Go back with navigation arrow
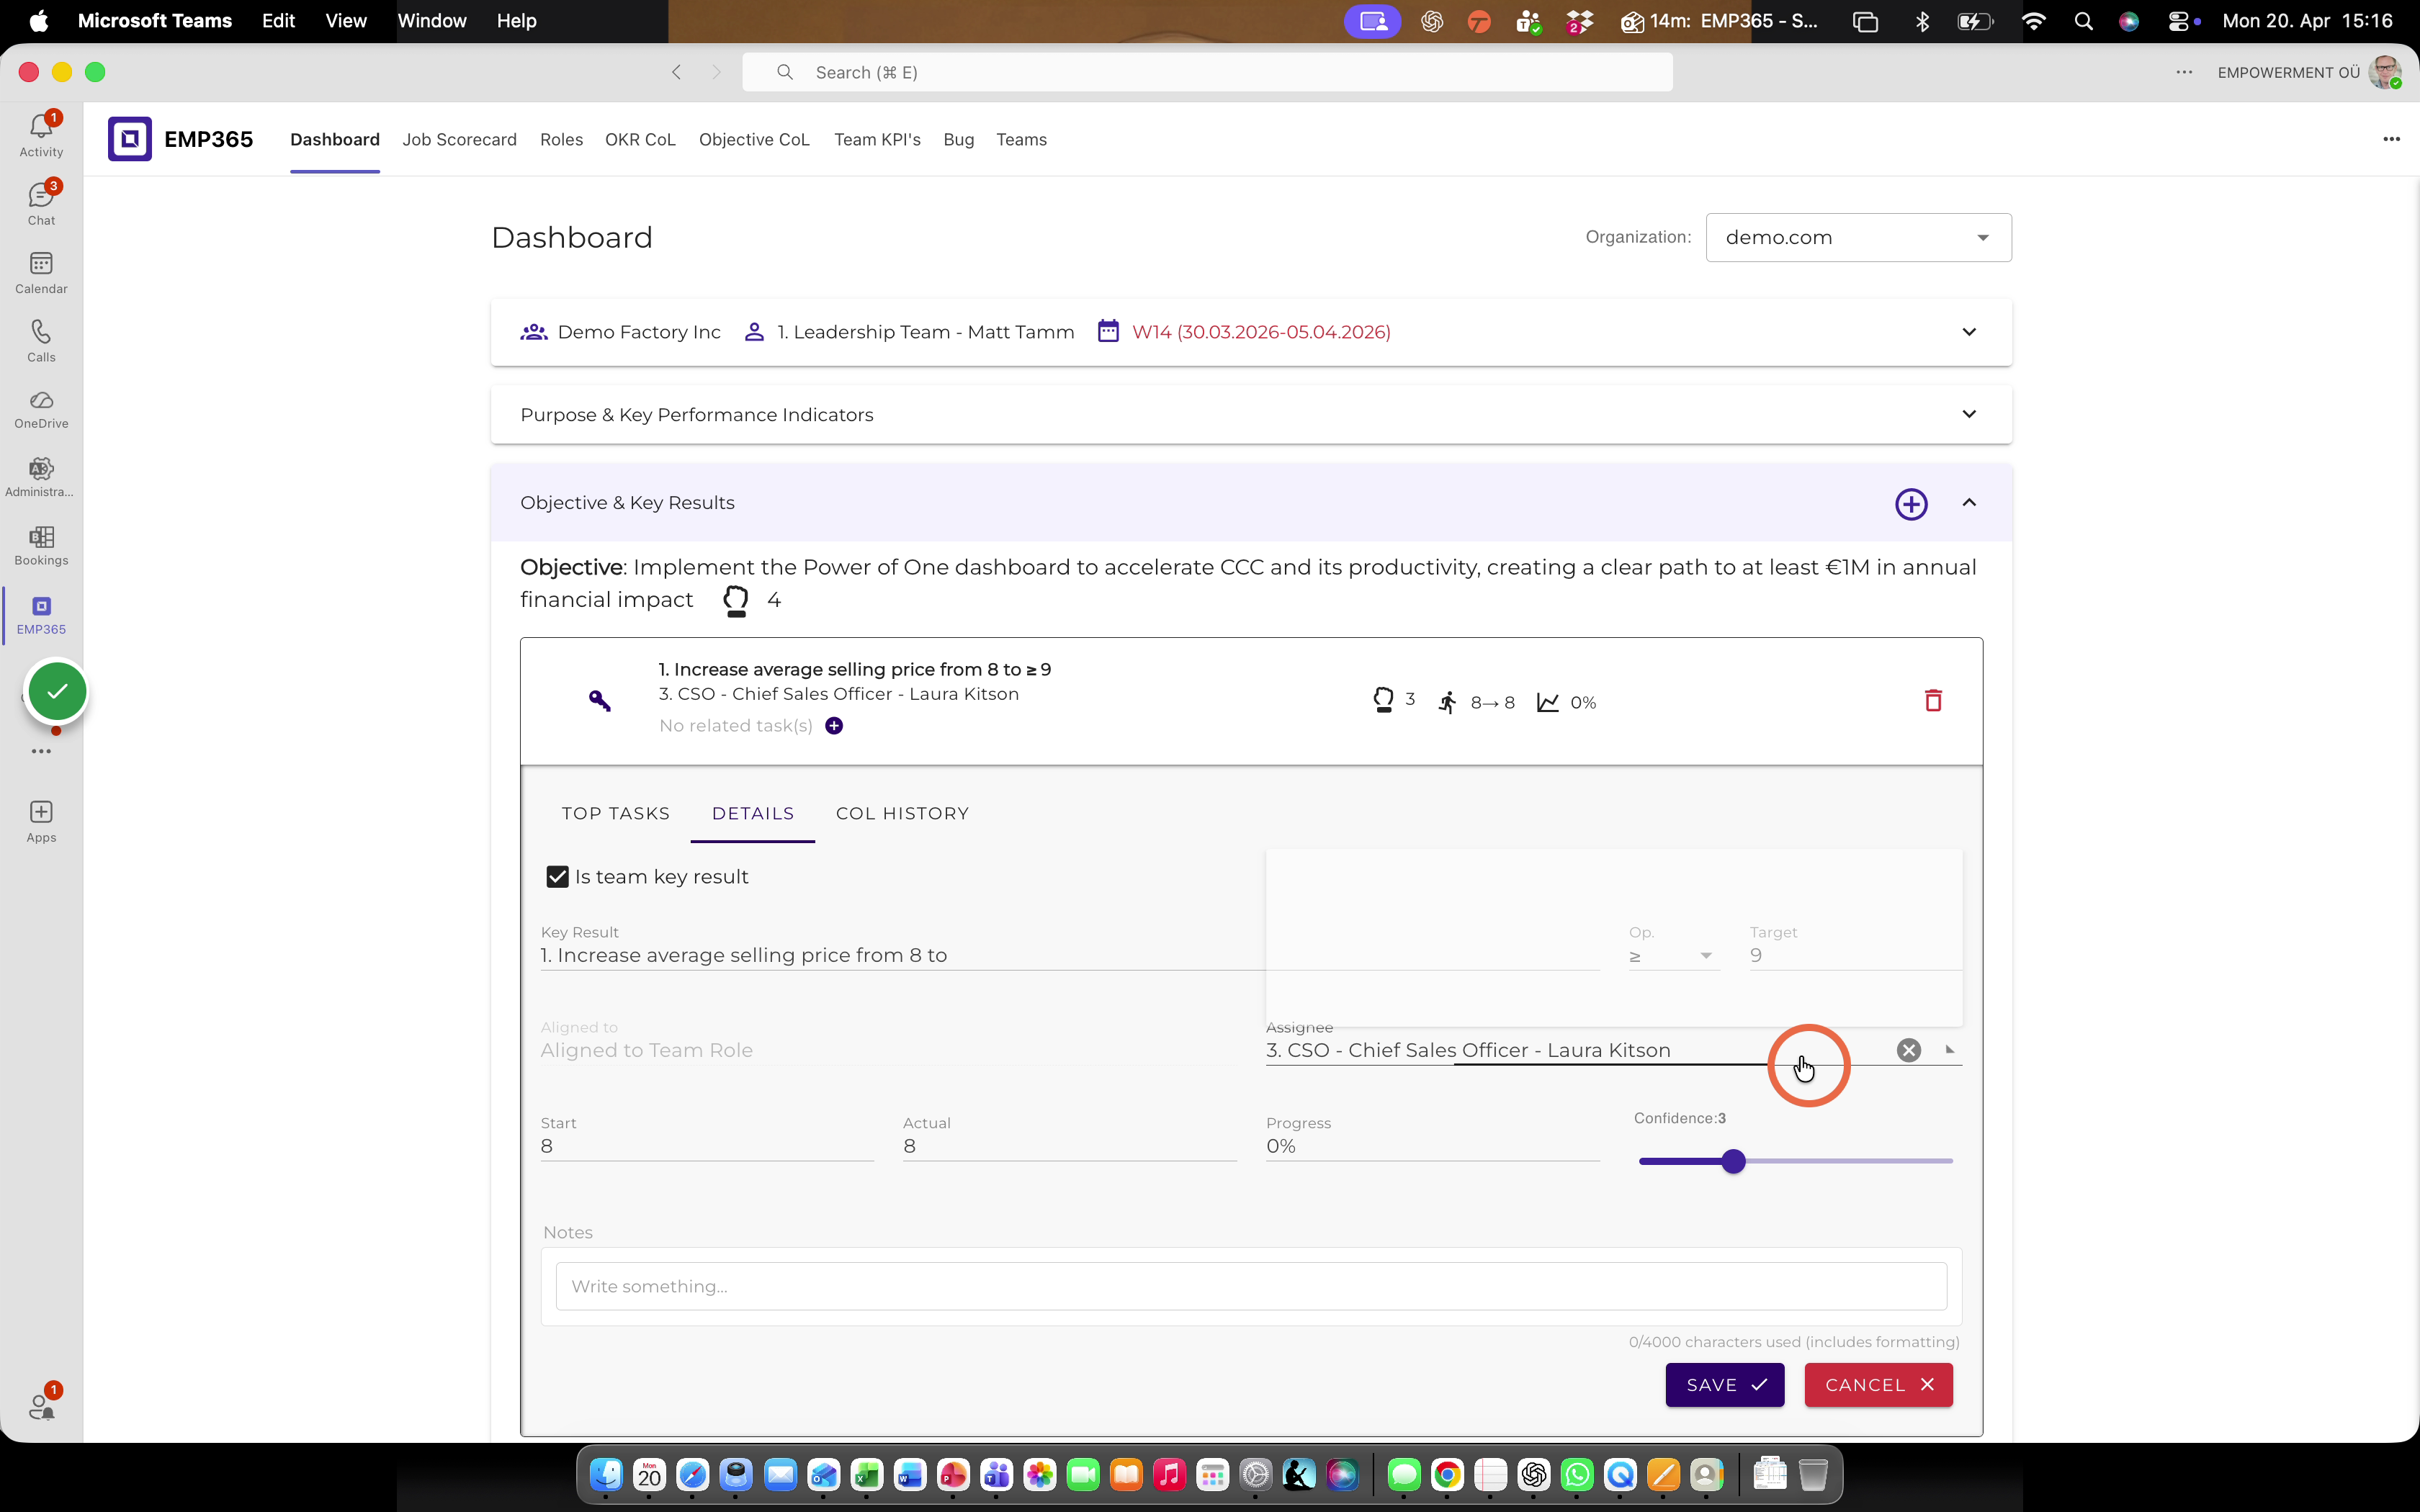The width and height of the screenshot is (2420, 1512). 677,72
